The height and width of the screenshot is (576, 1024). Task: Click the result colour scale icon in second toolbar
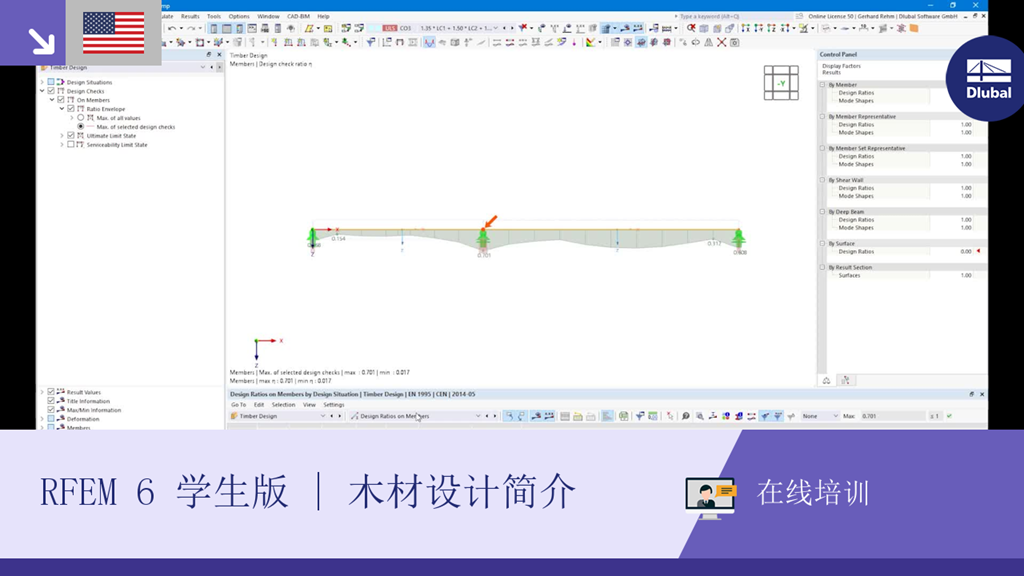[590, 42]
